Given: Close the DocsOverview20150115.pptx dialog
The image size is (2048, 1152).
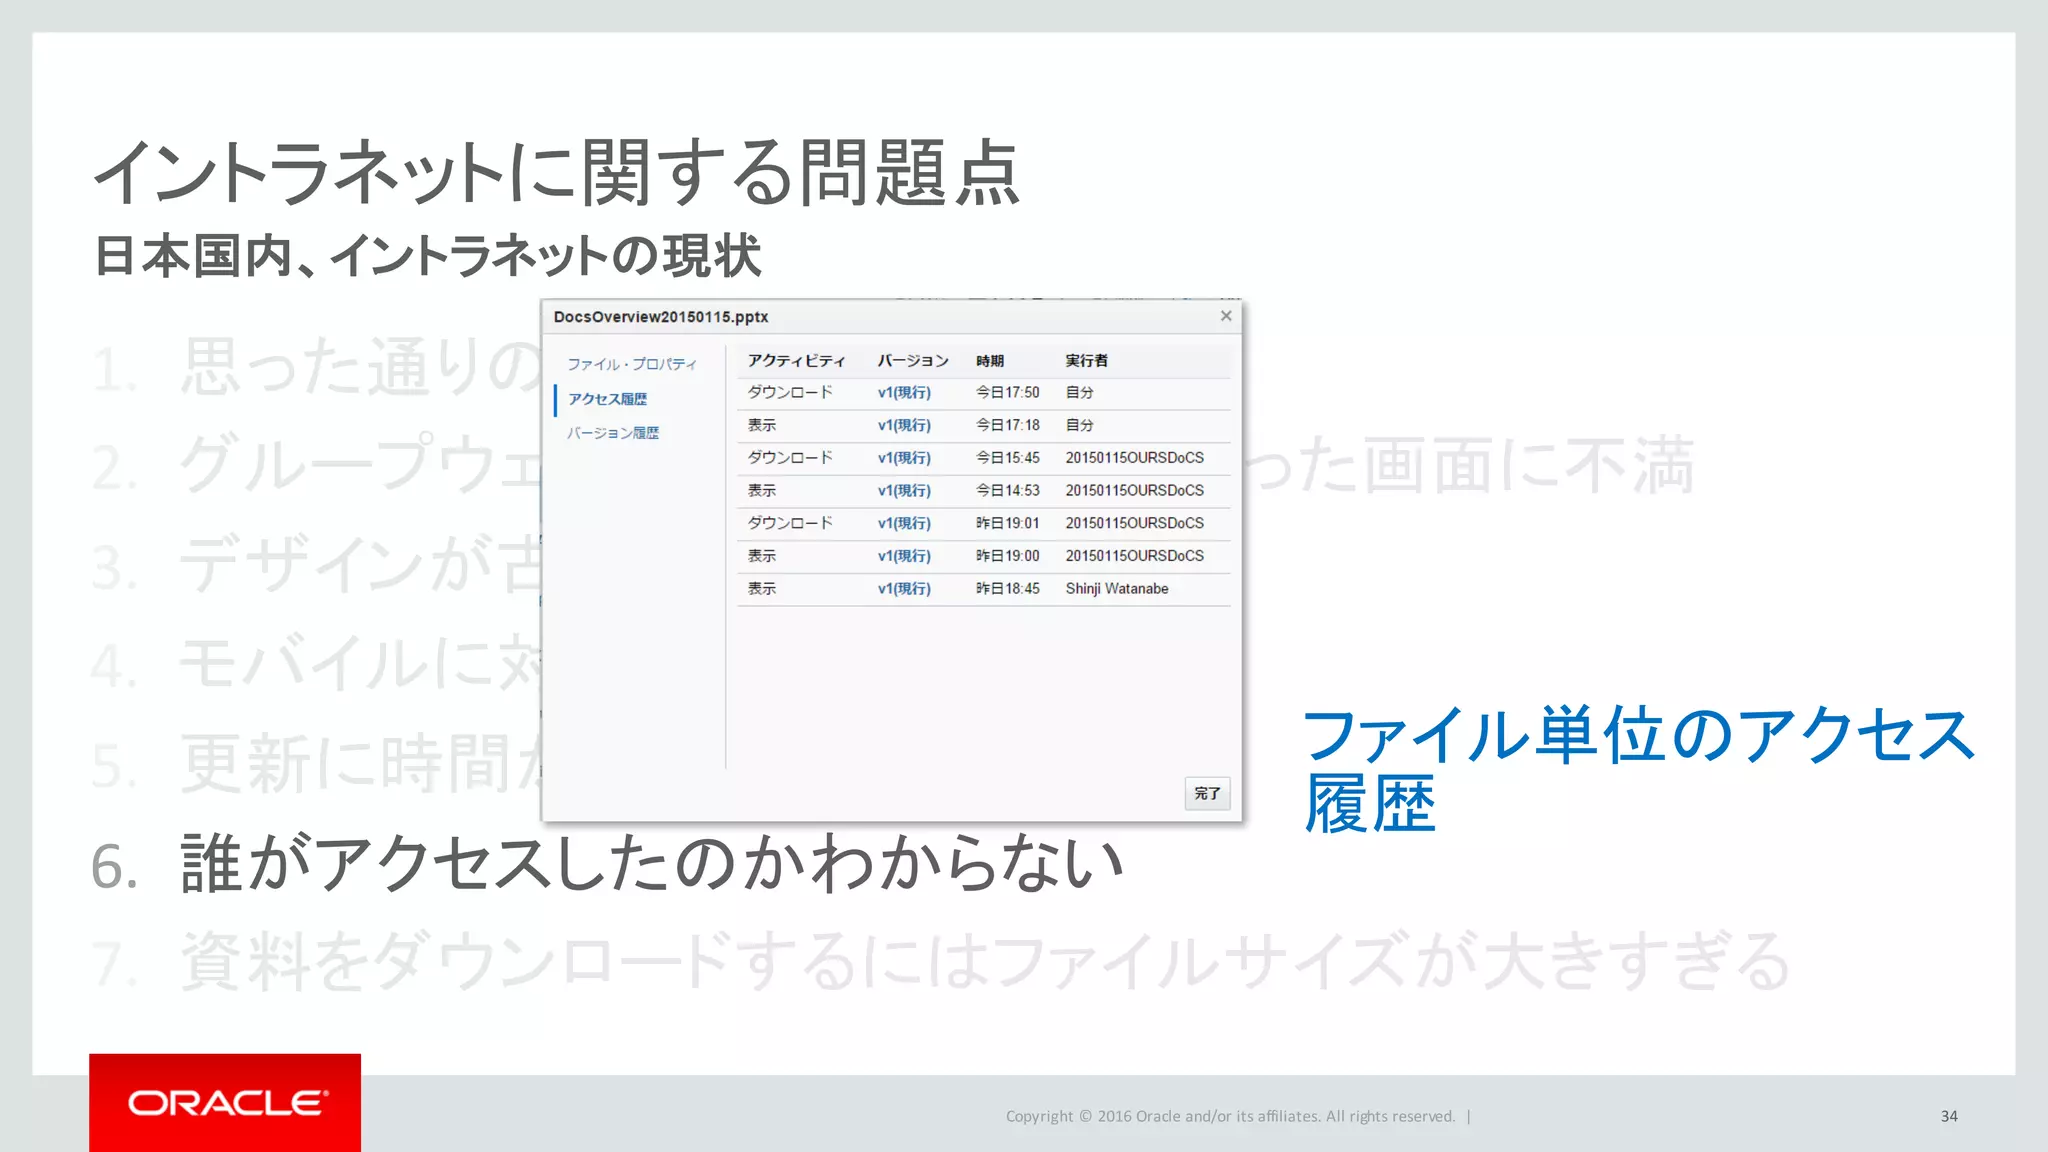Looking at the screenshot, I should point(1226,316).
